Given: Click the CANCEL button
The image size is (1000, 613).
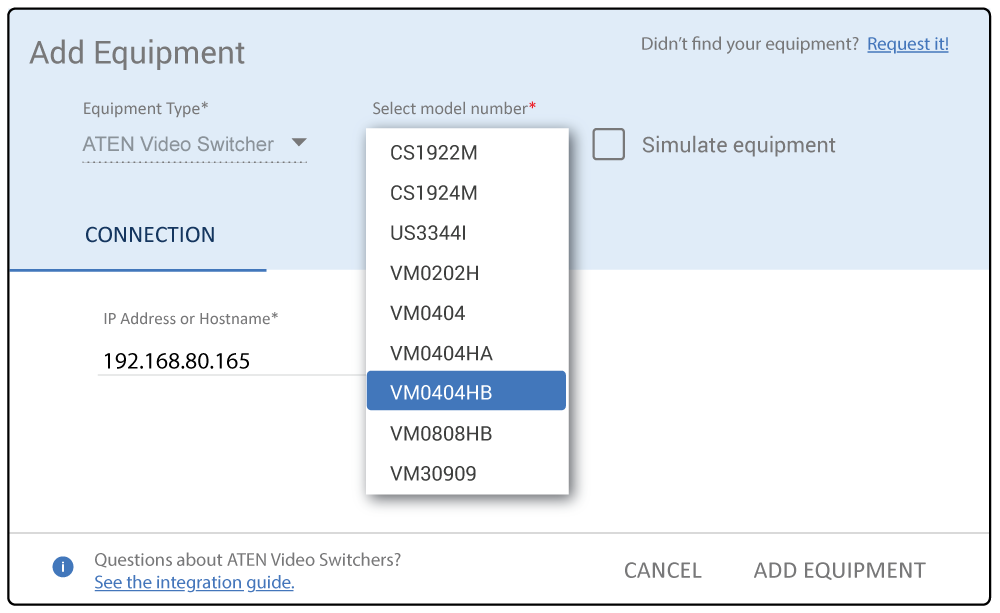Looking at the screenshot, I should pos(663,570).
